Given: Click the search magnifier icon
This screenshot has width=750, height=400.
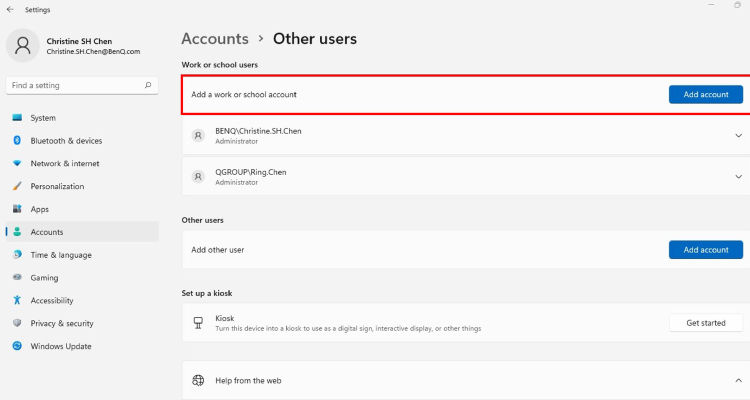Looking at the screenshot, I should click(x=148, y=85).
